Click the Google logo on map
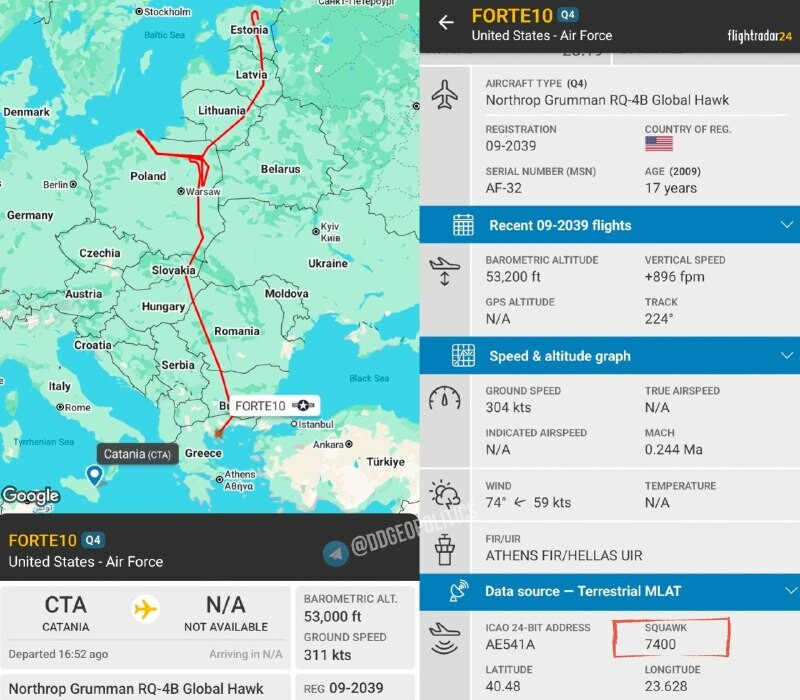 30,496
